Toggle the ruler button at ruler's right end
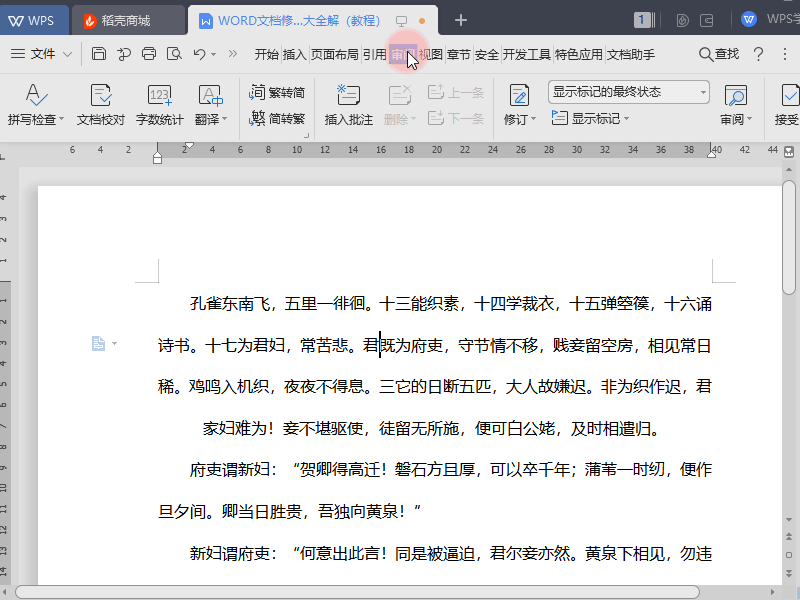The height and width of the screenshot is (600, 800). [789, 151]
